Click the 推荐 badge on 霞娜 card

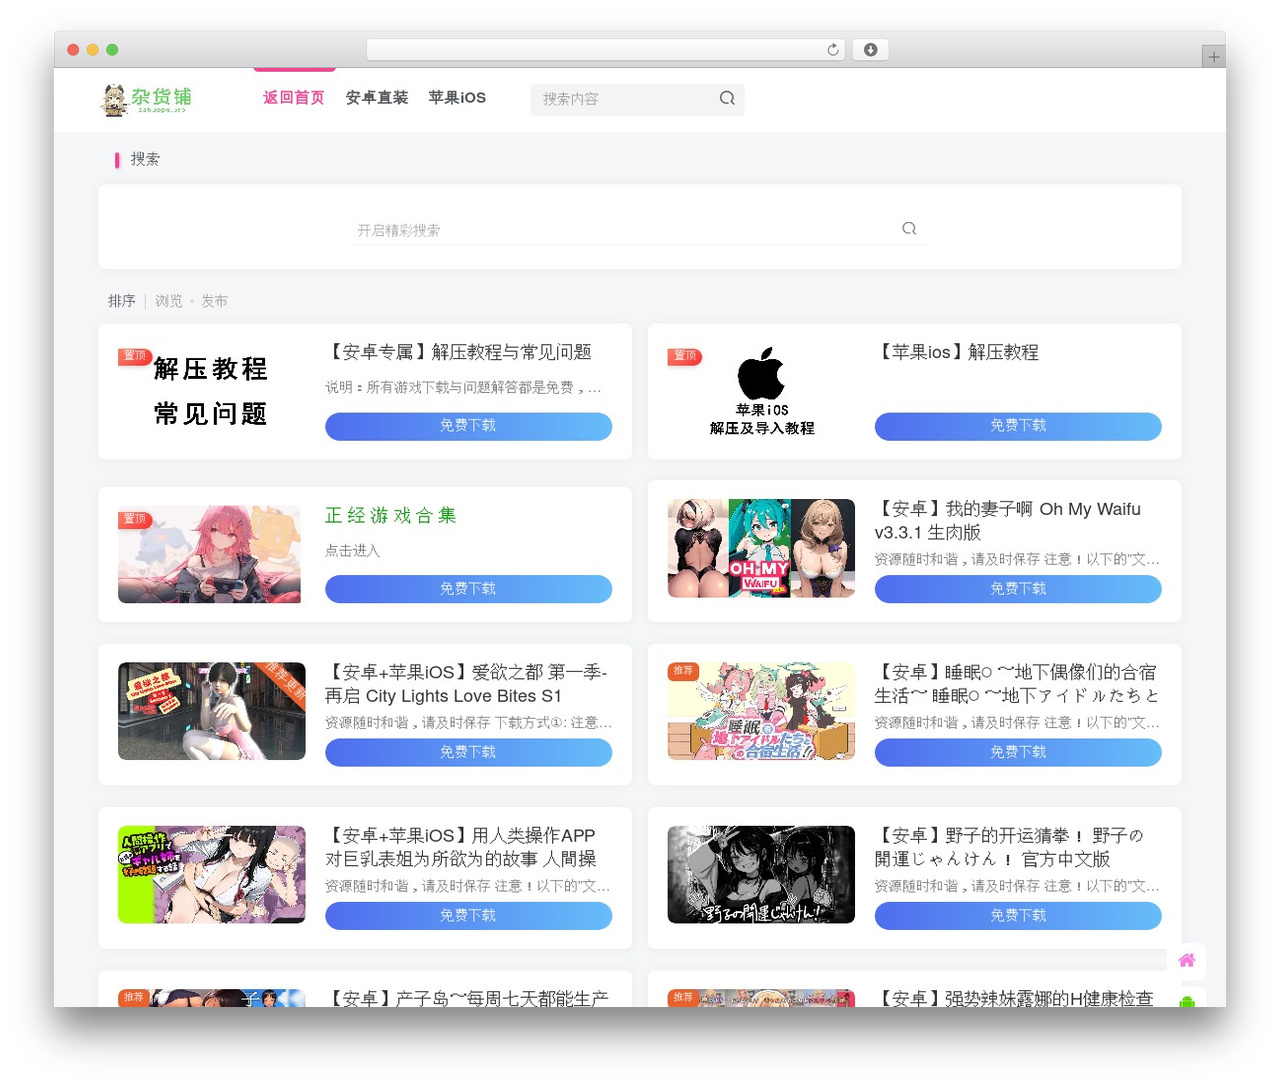coord(683,997)
